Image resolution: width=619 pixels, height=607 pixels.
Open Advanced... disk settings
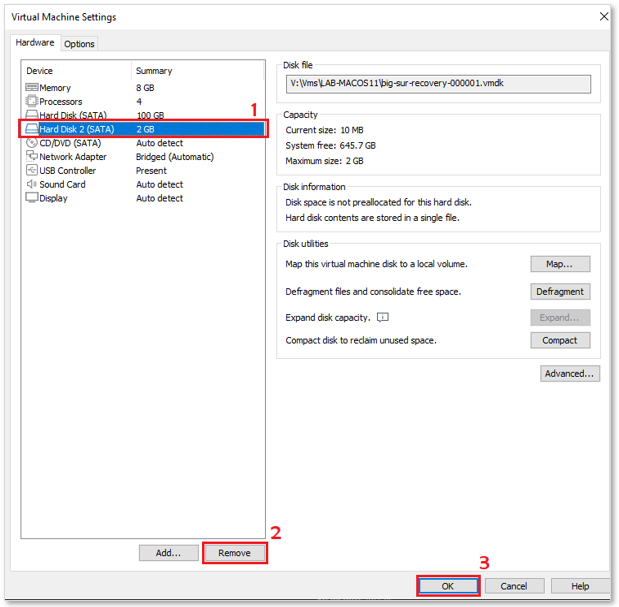coord(570,373)
